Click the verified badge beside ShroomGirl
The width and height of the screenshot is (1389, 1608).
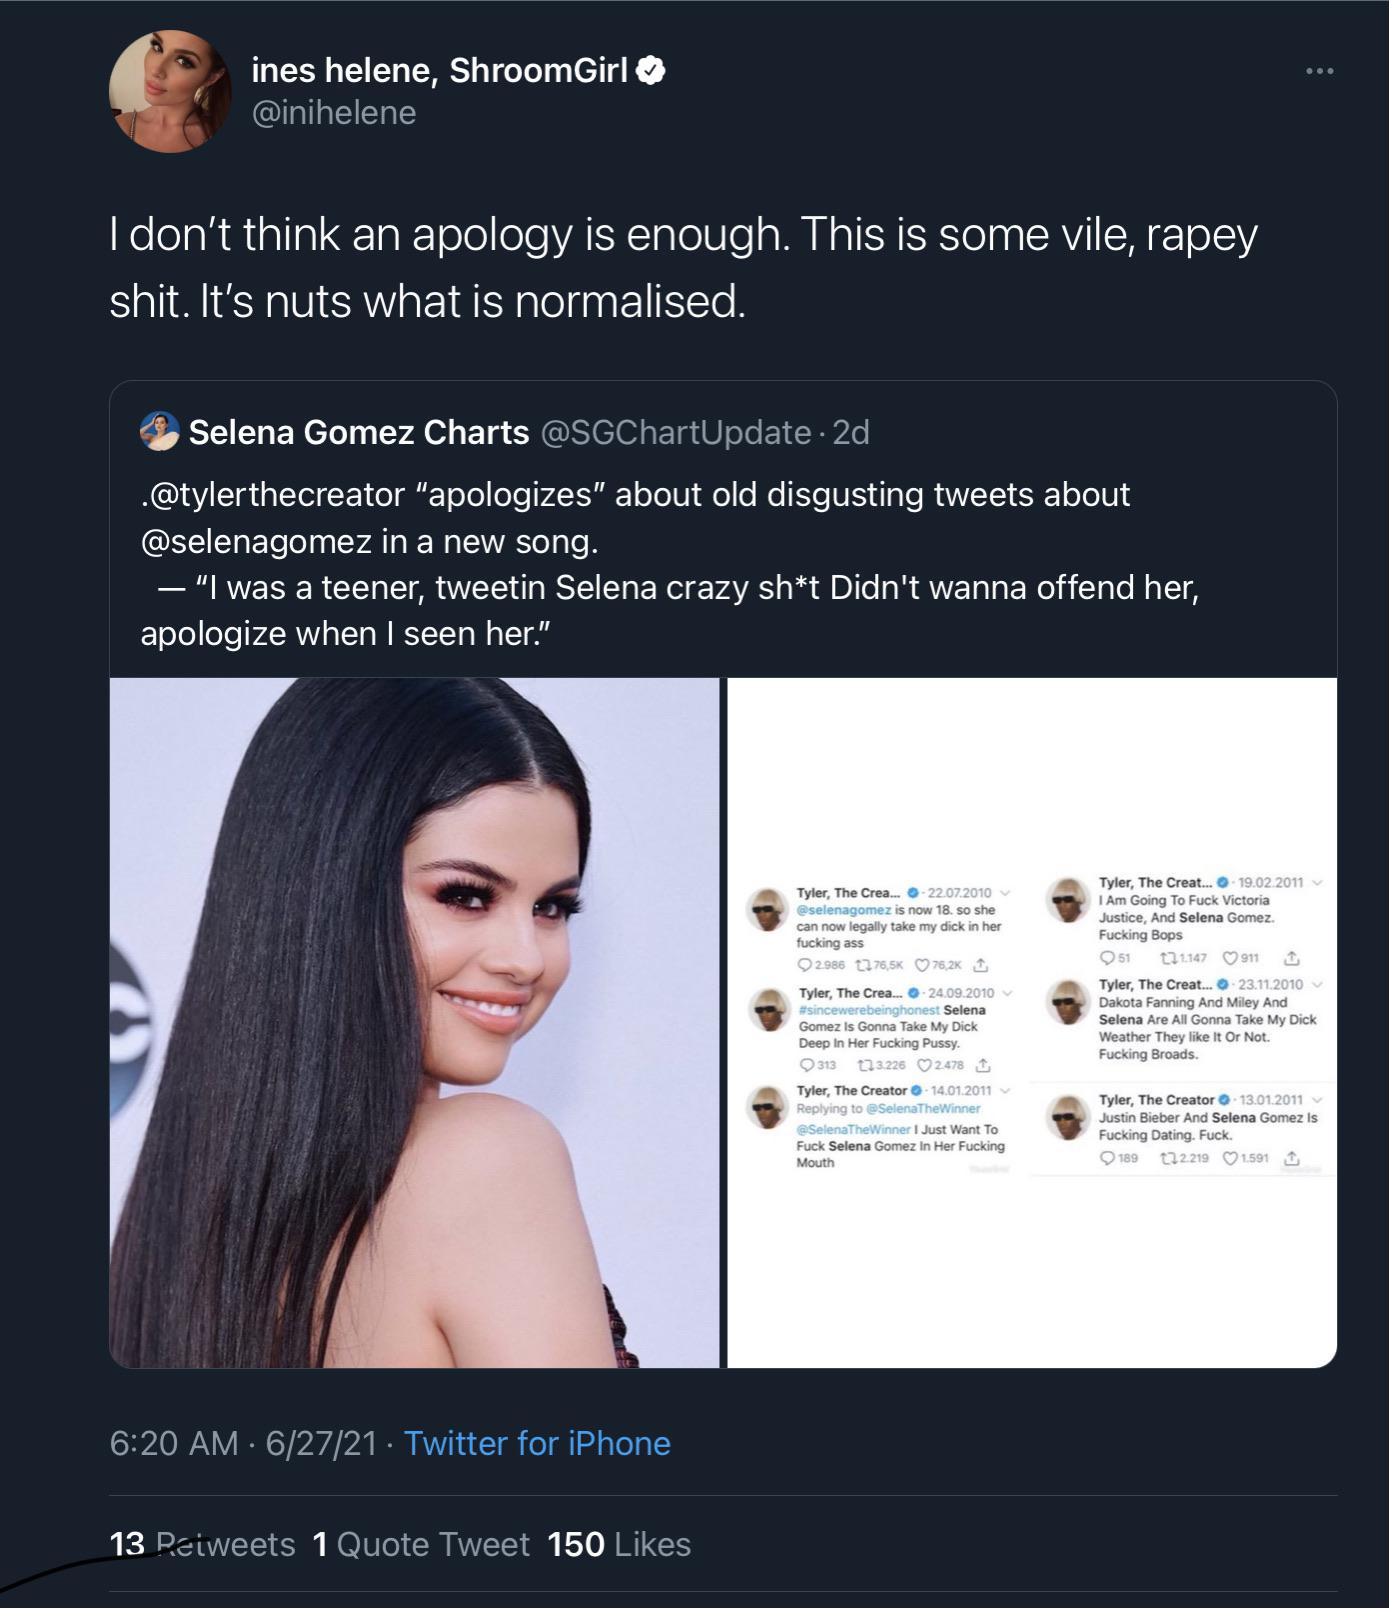[652, 70]
